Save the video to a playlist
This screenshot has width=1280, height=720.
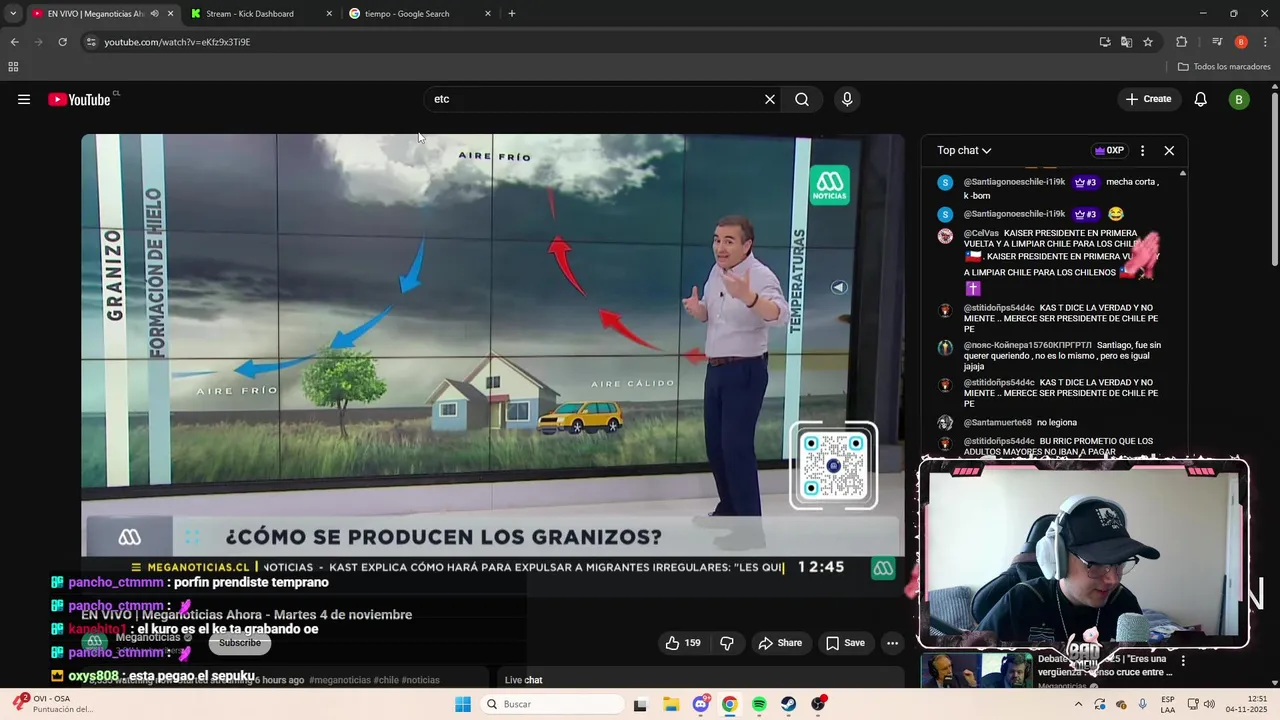(845, 643)
